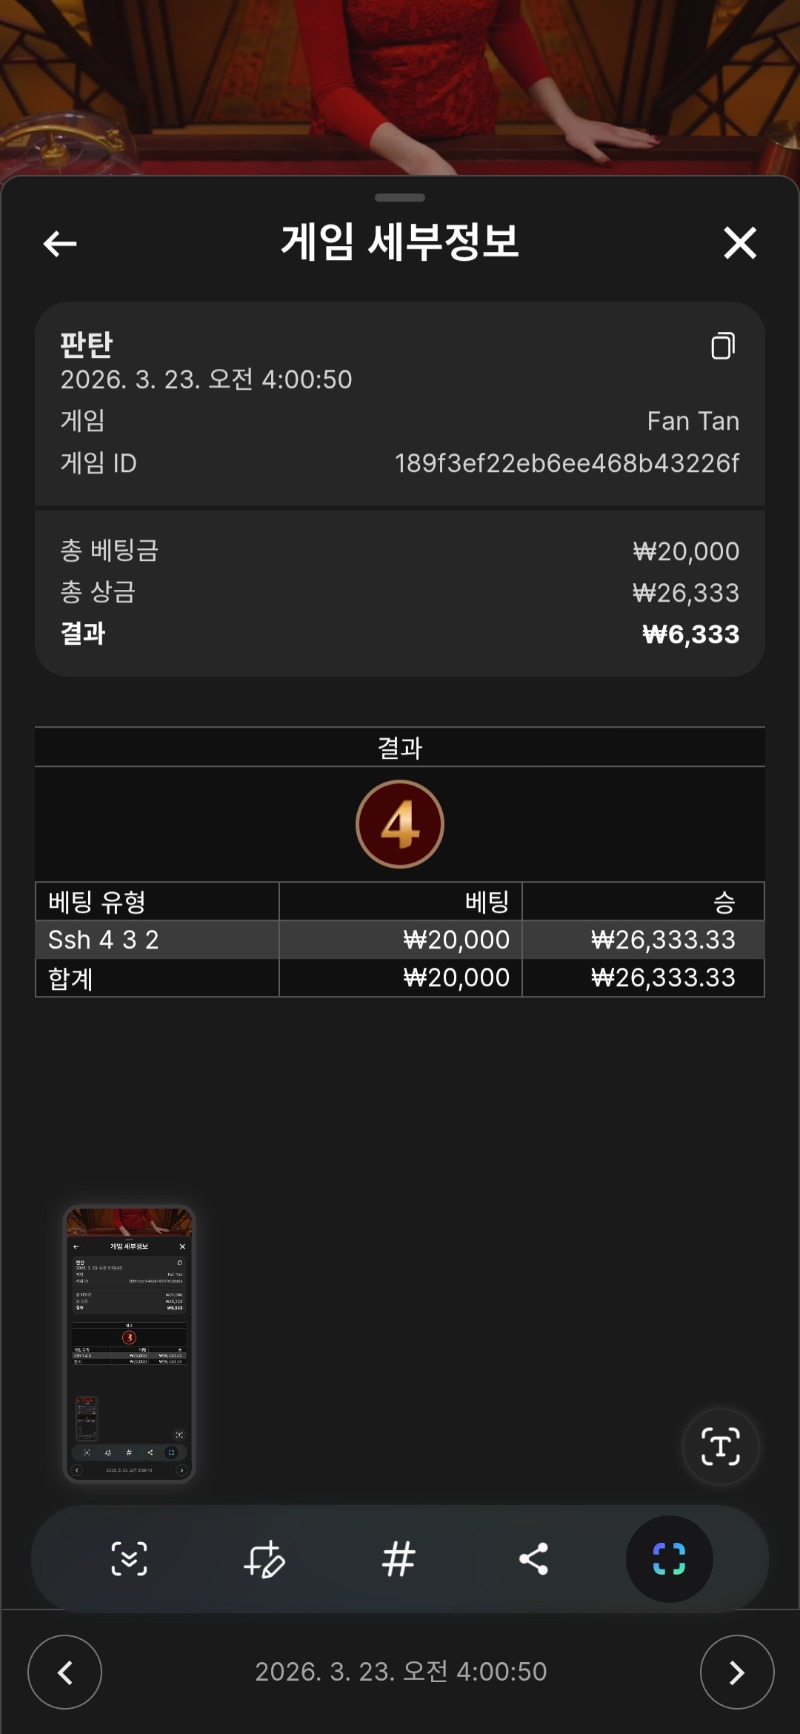800x1734 pixels.
Task: Tap the result number 4 ball
Action: coord(400,825)
